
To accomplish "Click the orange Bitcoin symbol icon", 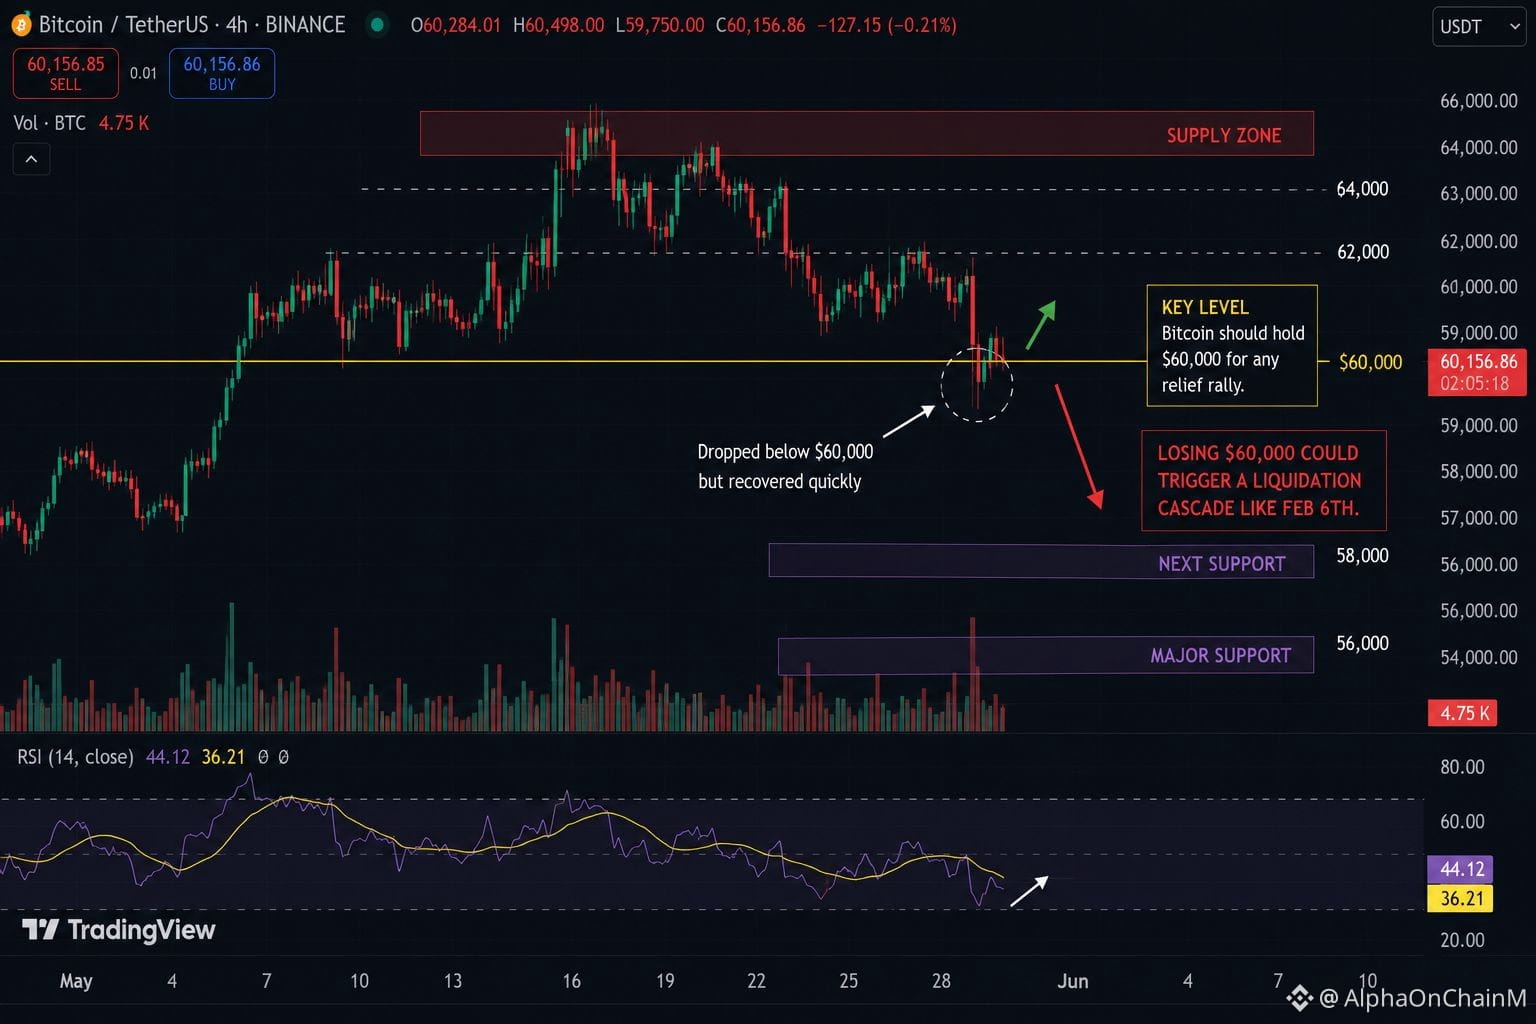I will (22, 24).
